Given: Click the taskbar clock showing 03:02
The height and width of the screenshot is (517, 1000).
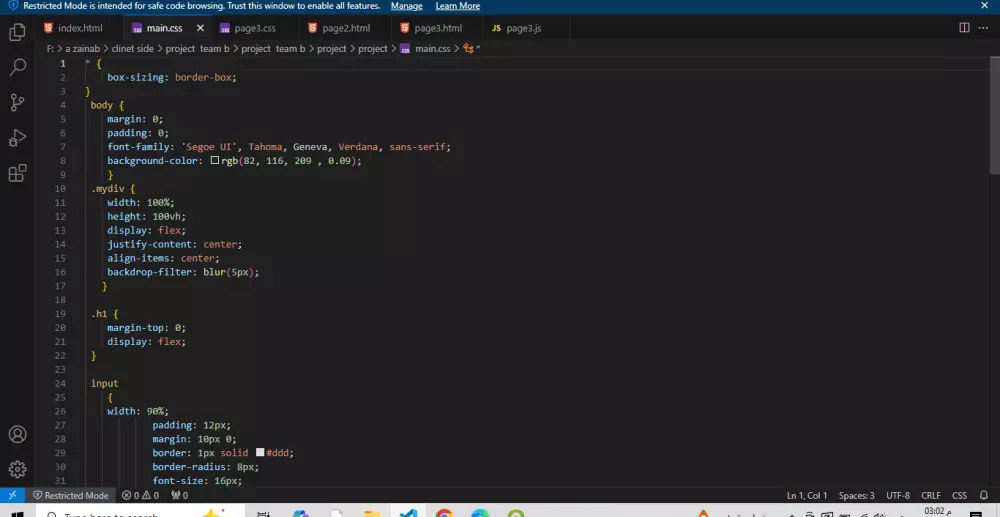Looking at the screenshot, I should 938,512.
